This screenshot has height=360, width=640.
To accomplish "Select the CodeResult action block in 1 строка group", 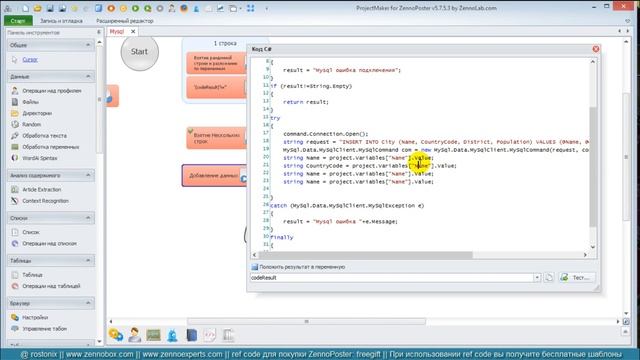I will tap(216, 87).
